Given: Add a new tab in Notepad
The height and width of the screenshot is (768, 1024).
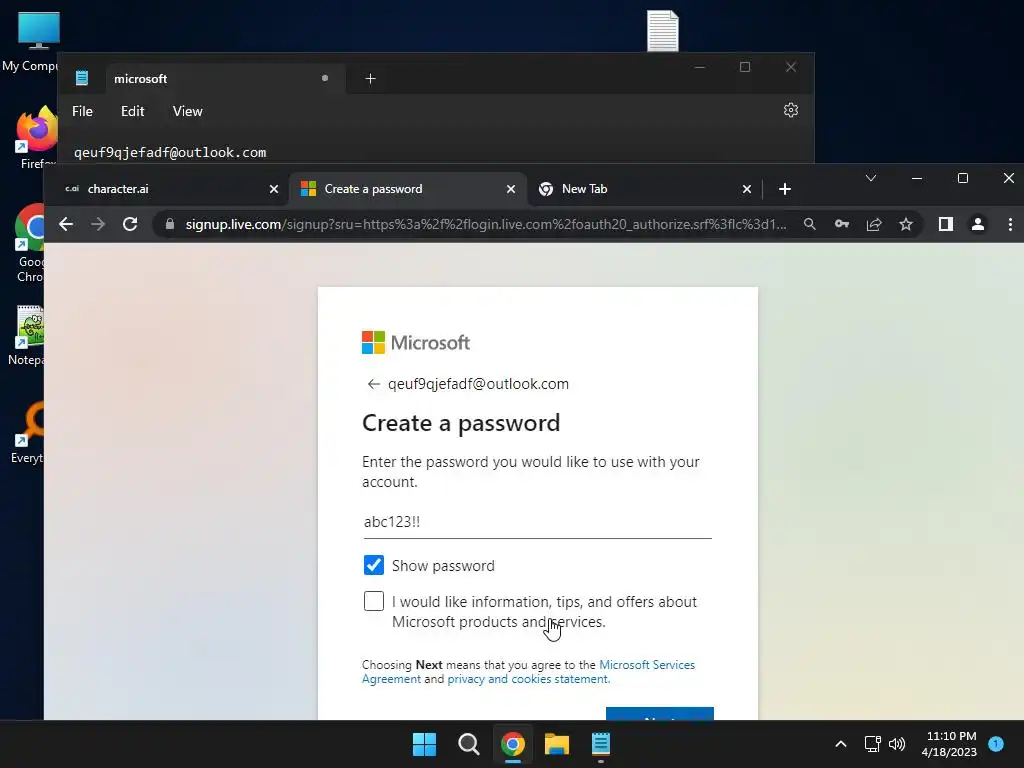Looking at the screenshot, I should tap(370, 79).
